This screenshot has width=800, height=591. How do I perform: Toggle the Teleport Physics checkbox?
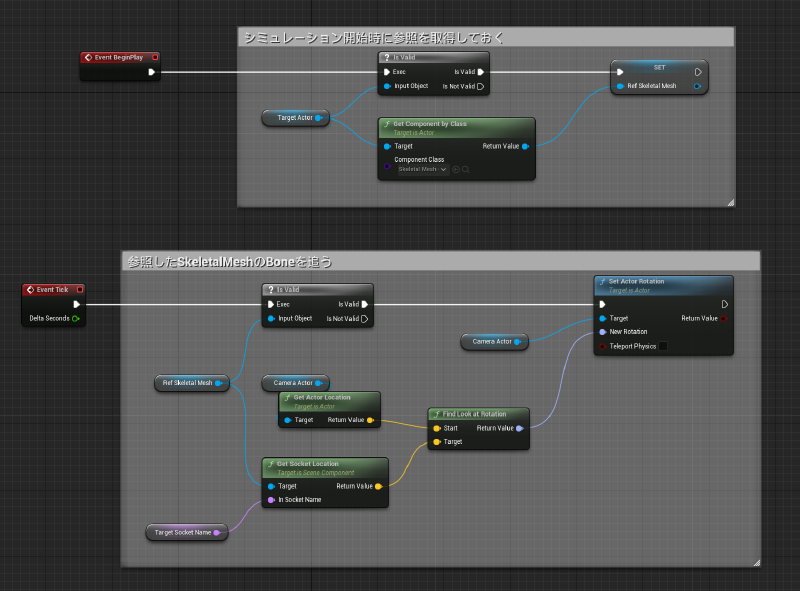663,346
